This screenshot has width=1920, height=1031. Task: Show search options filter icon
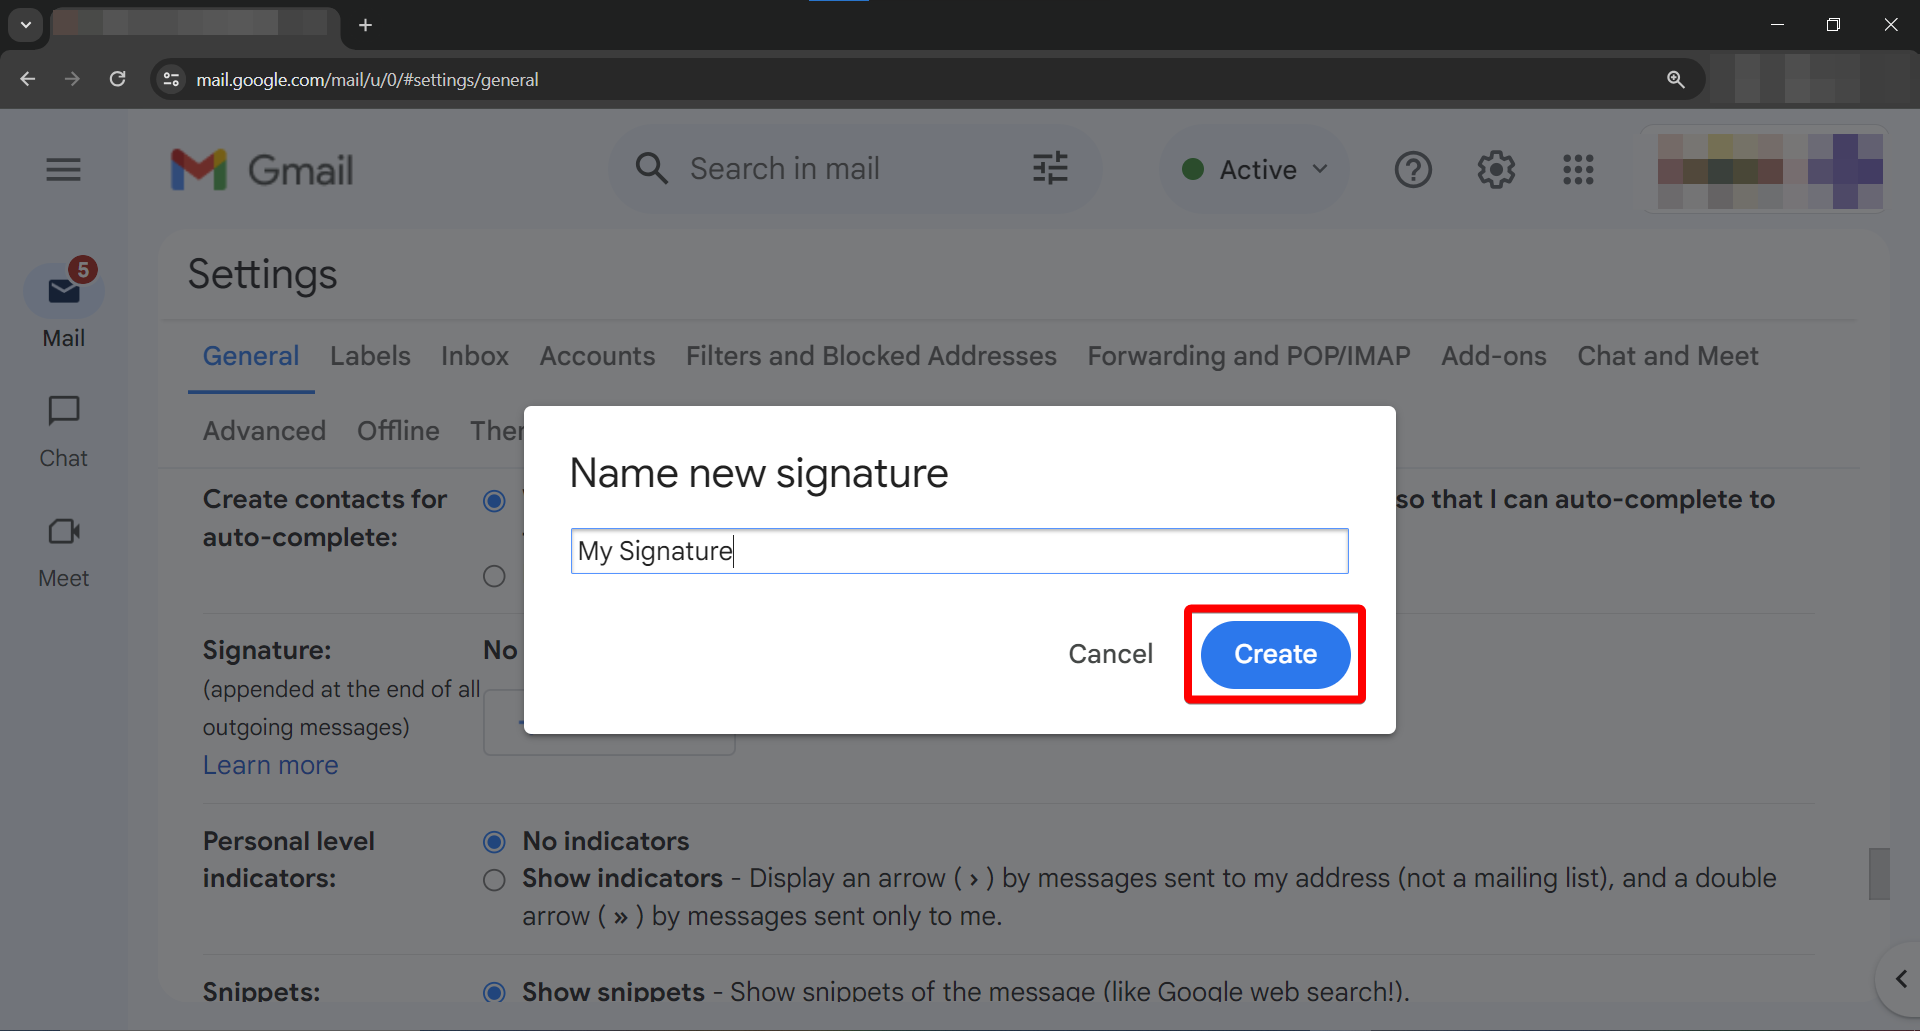tap(1050, 168)
